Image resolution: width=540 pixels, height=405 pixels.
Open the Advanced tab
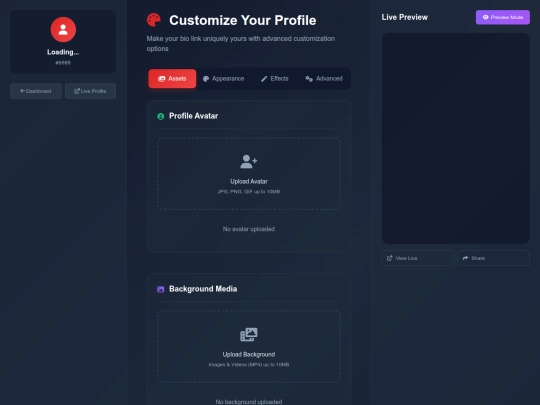(324, 79)
